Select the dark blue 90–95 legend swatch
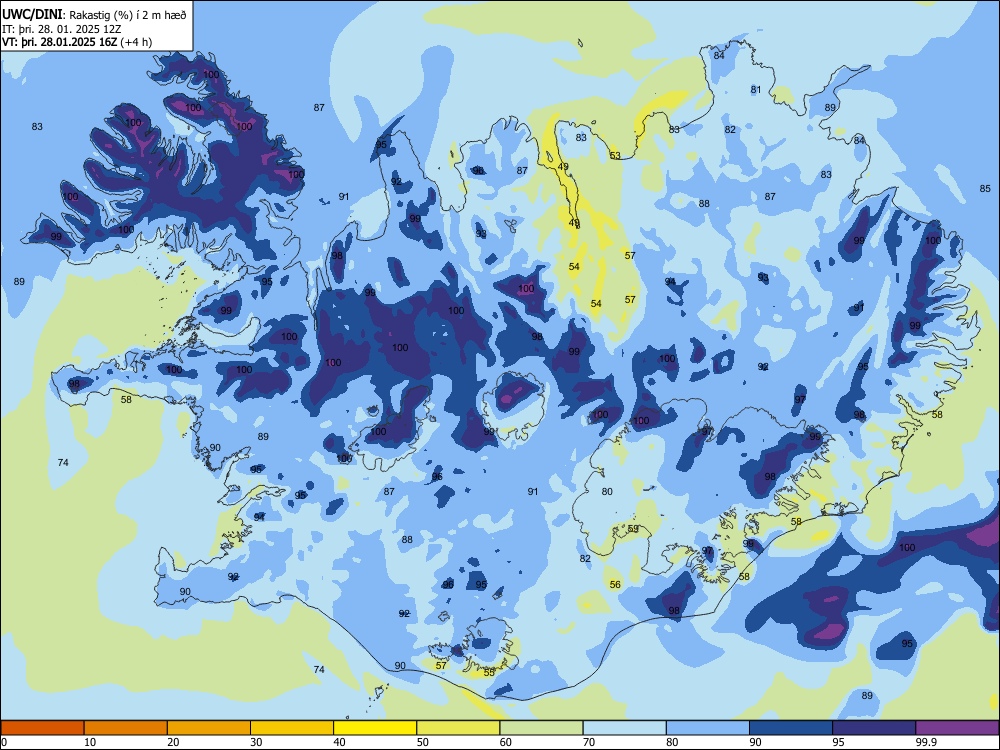1000x750 pixels. click(x=790, y=728)
